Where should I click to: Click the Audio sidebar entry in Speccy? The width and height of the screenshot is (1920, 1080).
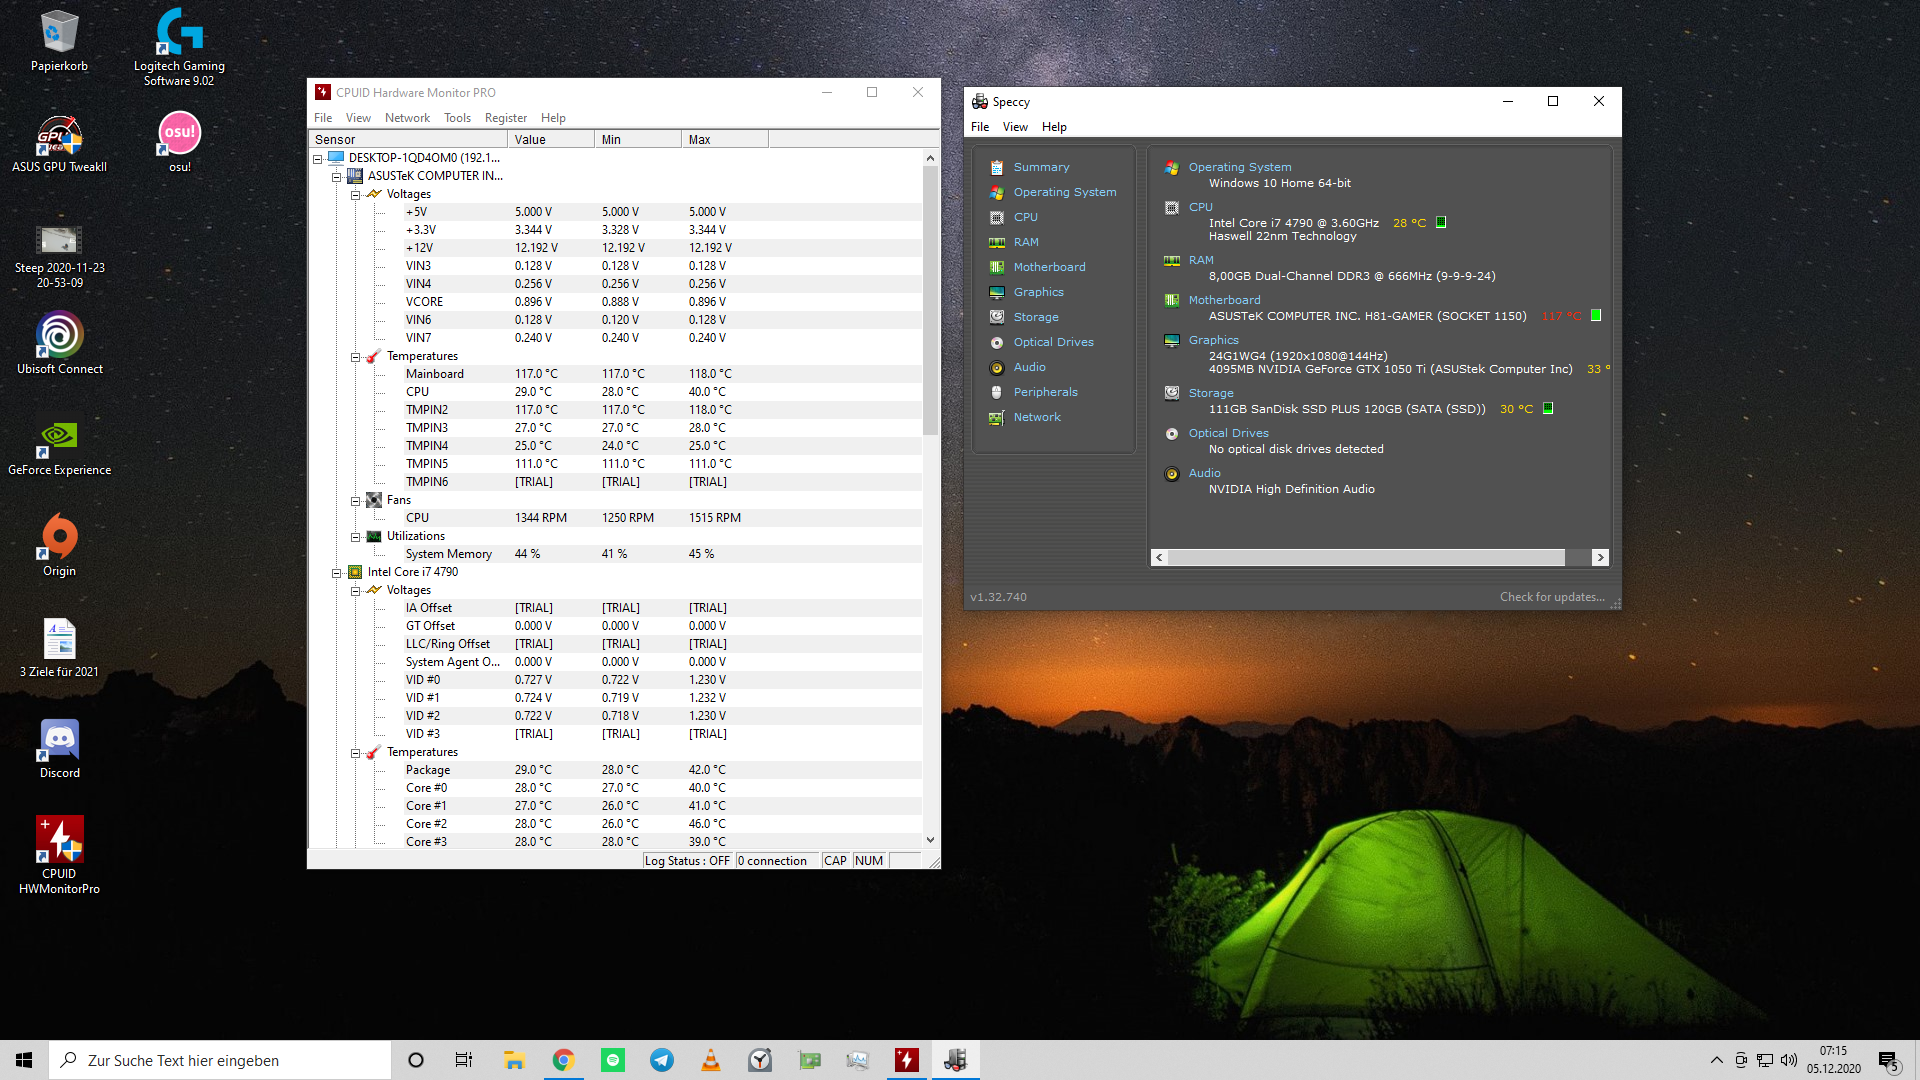[1029, 367]
